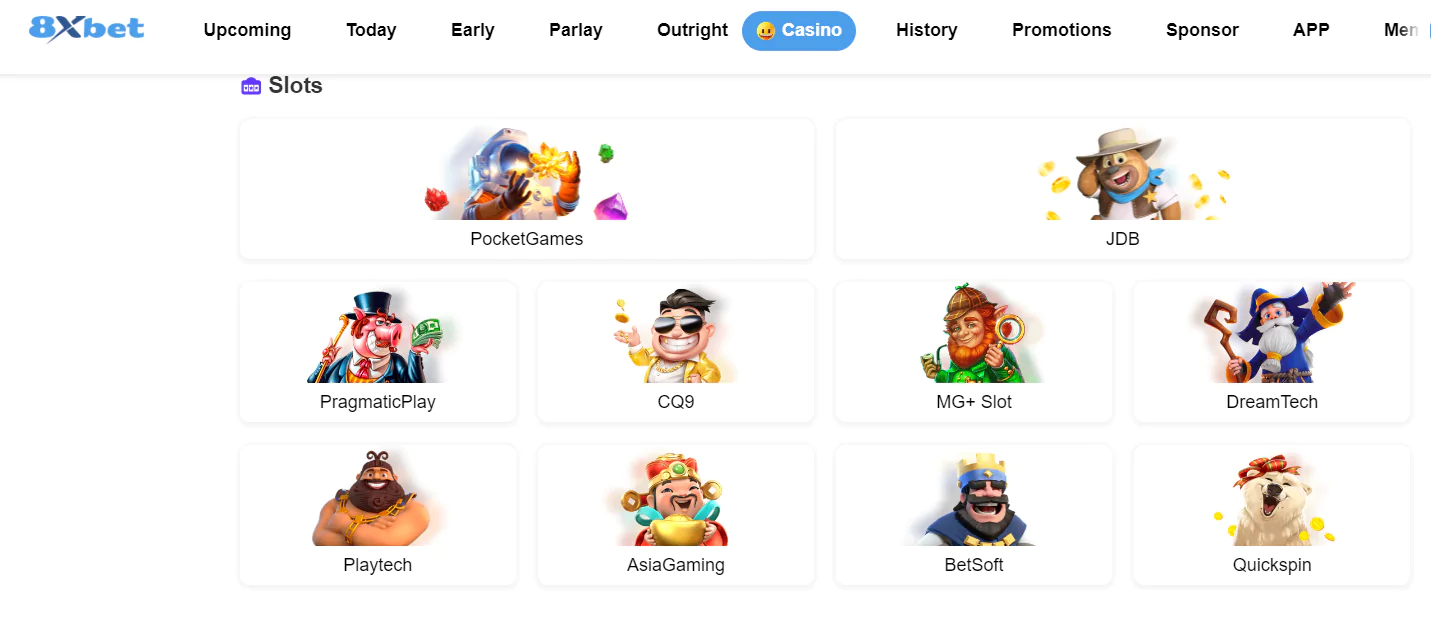
Task: Go to the Today tab
Action: tap(371, 30)
